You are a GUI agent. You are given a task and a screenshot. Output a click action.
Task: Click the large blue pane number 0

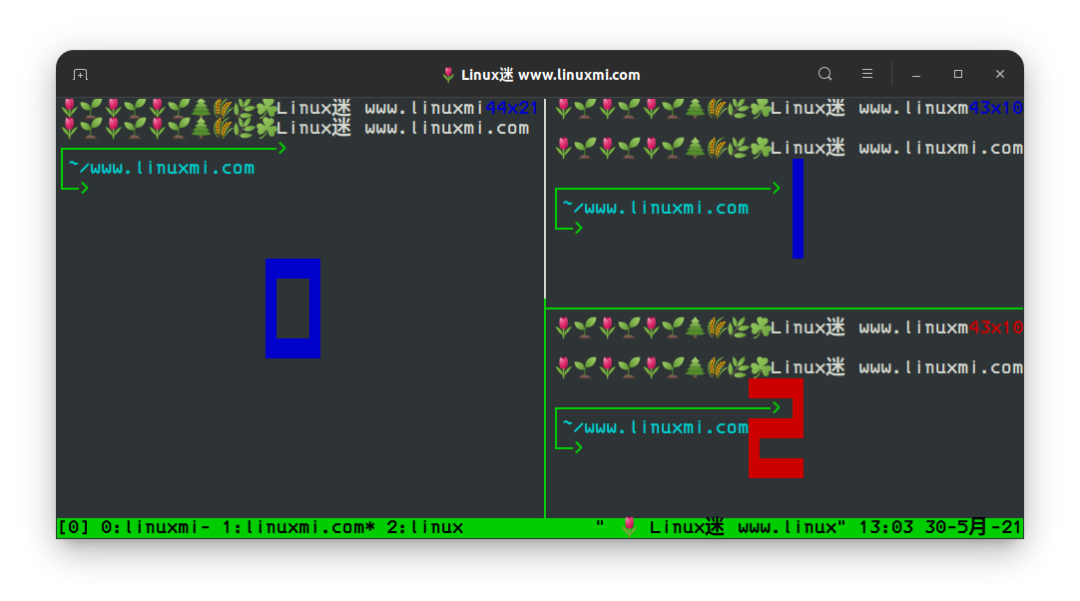tap(293, 308)
